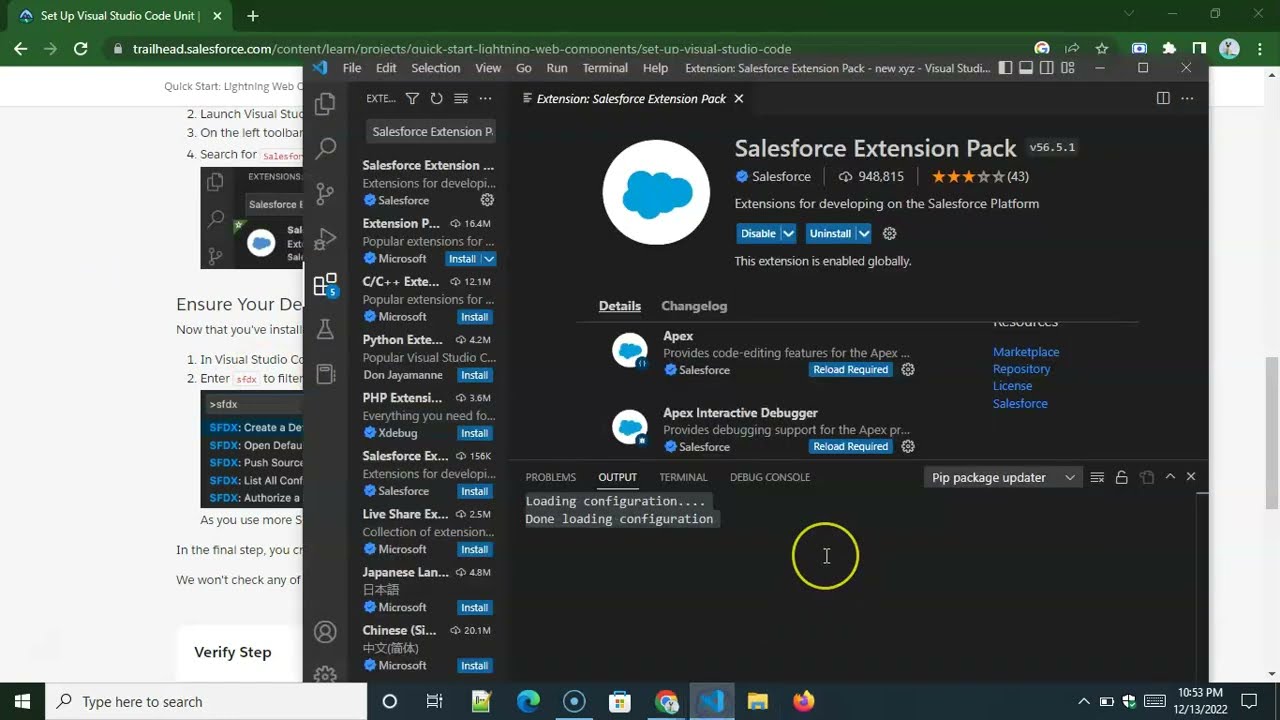The width and height of the screenshot is (1280, 720).
Task: Open File Explorer from the taskbar
Action: click(x=757, y=701)
